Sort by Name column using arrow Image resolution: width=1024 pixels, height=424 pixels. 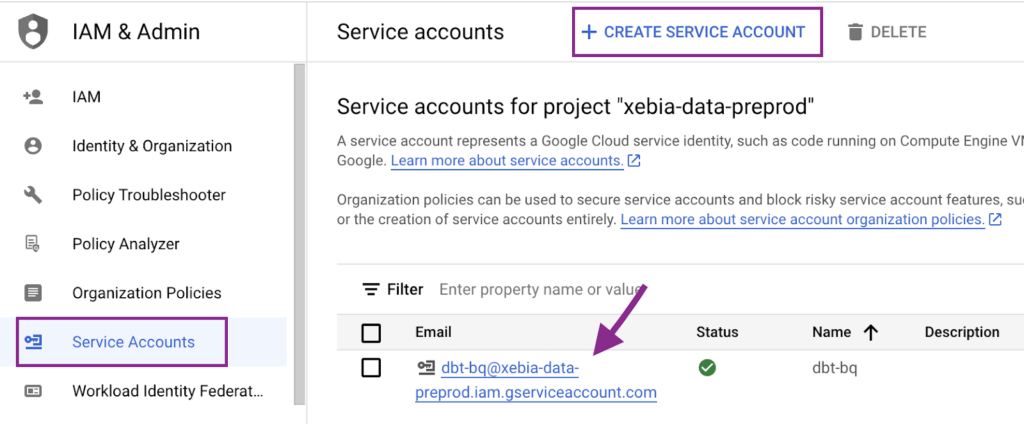(x=871, y=333)
